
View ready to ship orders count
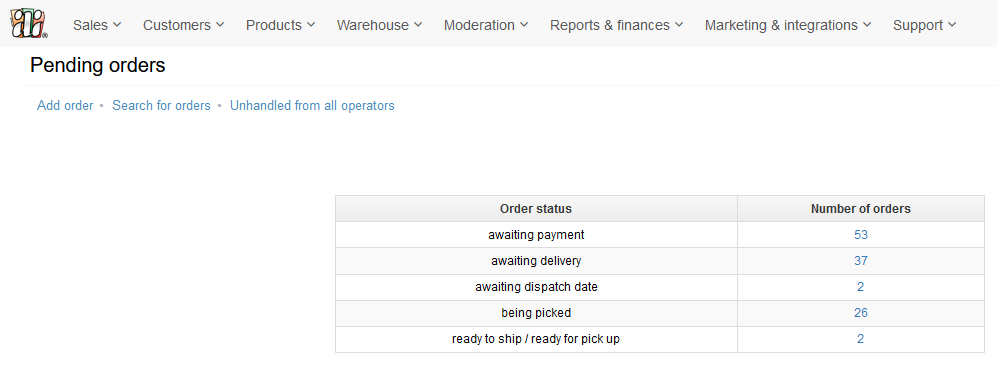tap(860, 339)
